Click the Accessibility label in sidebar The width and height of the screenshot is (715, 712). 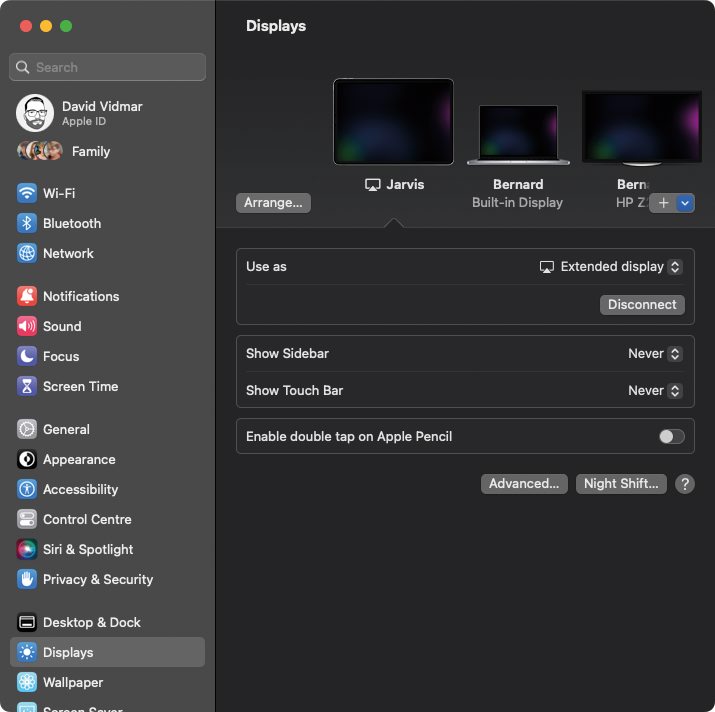pos(81,489)
